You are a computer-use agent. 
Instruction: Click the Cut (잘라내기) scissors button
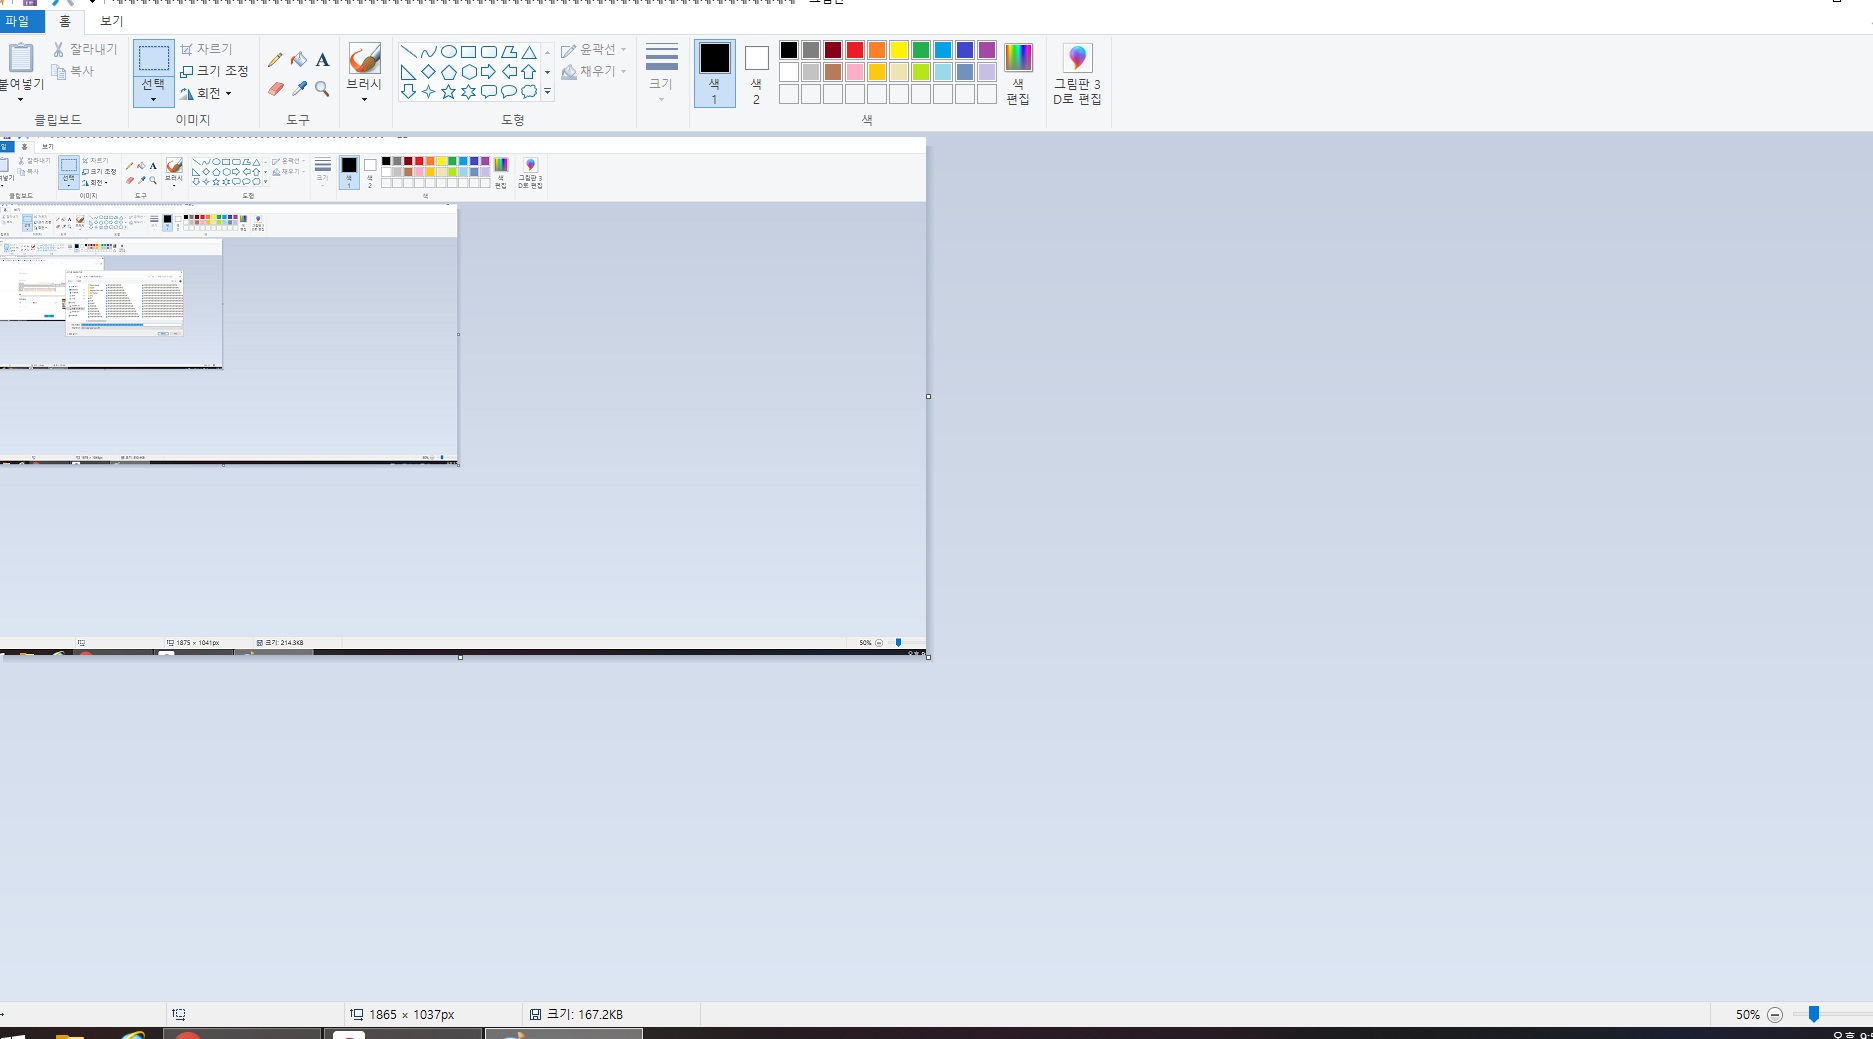85,49
